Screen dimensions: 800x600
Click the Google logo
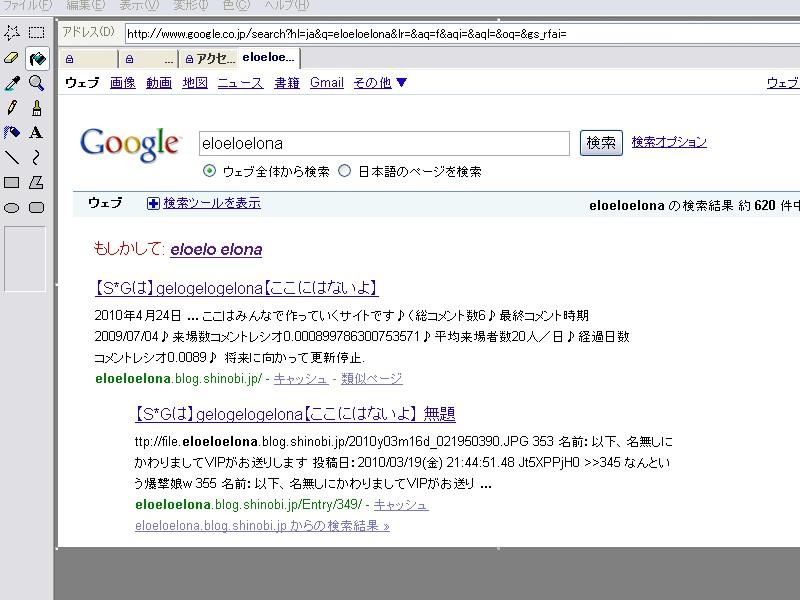pyautogui.click(x=130, y=144)
